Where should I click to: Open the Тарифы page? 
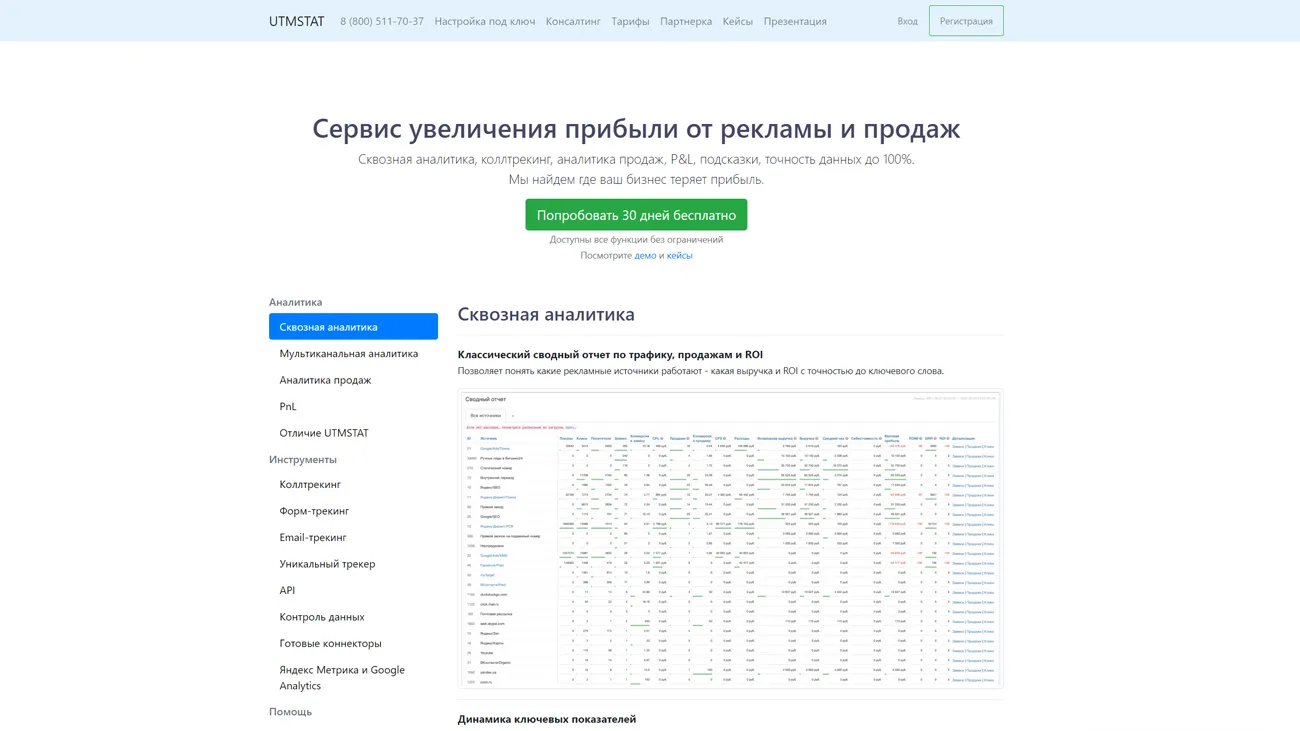coord(629,20)
